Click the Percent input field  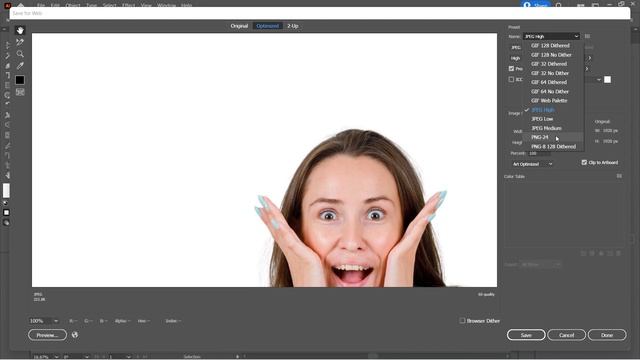(539, 153)
